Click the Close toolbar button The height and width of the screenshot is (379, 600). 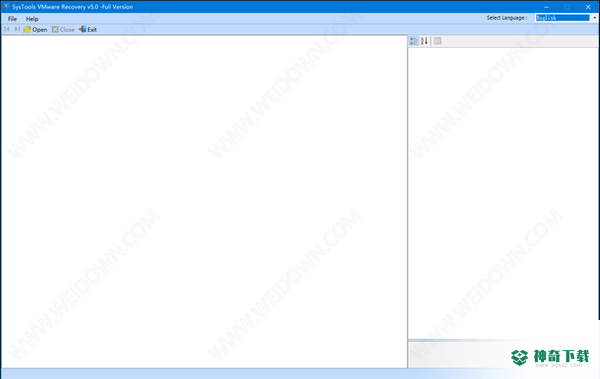coord(63,29)
